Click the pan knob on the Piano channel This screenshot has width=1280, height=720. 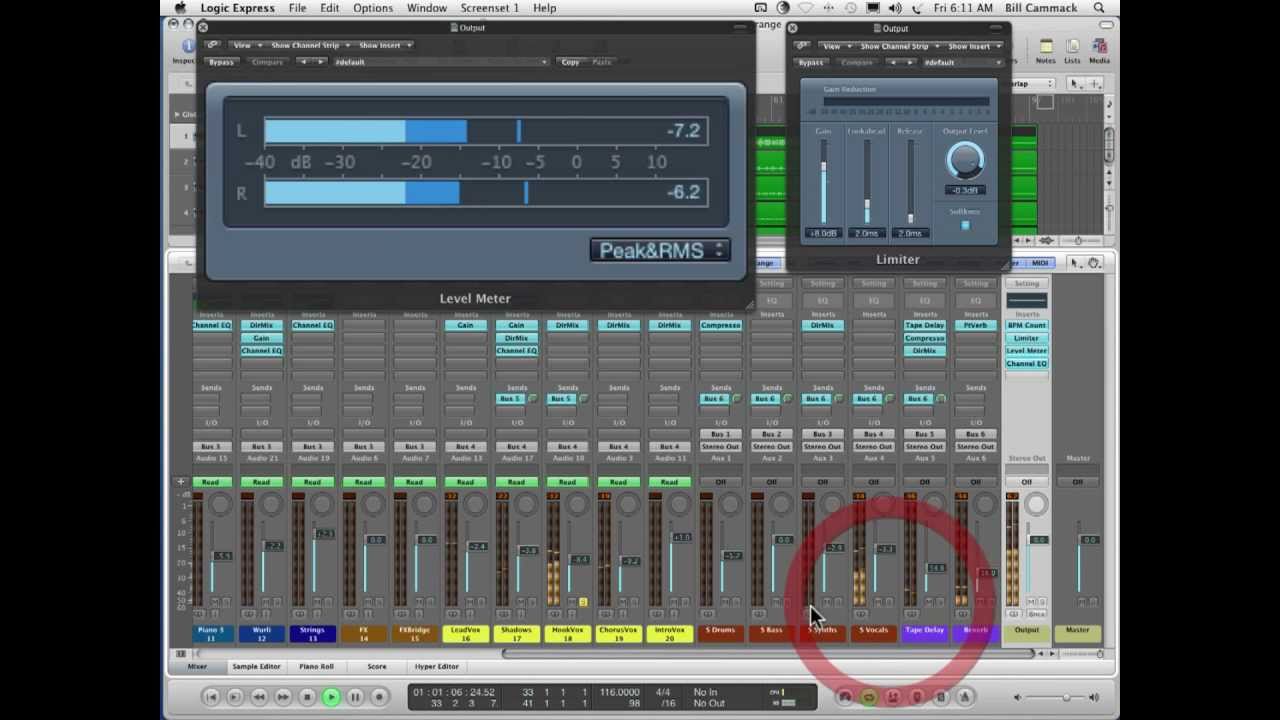220,504
